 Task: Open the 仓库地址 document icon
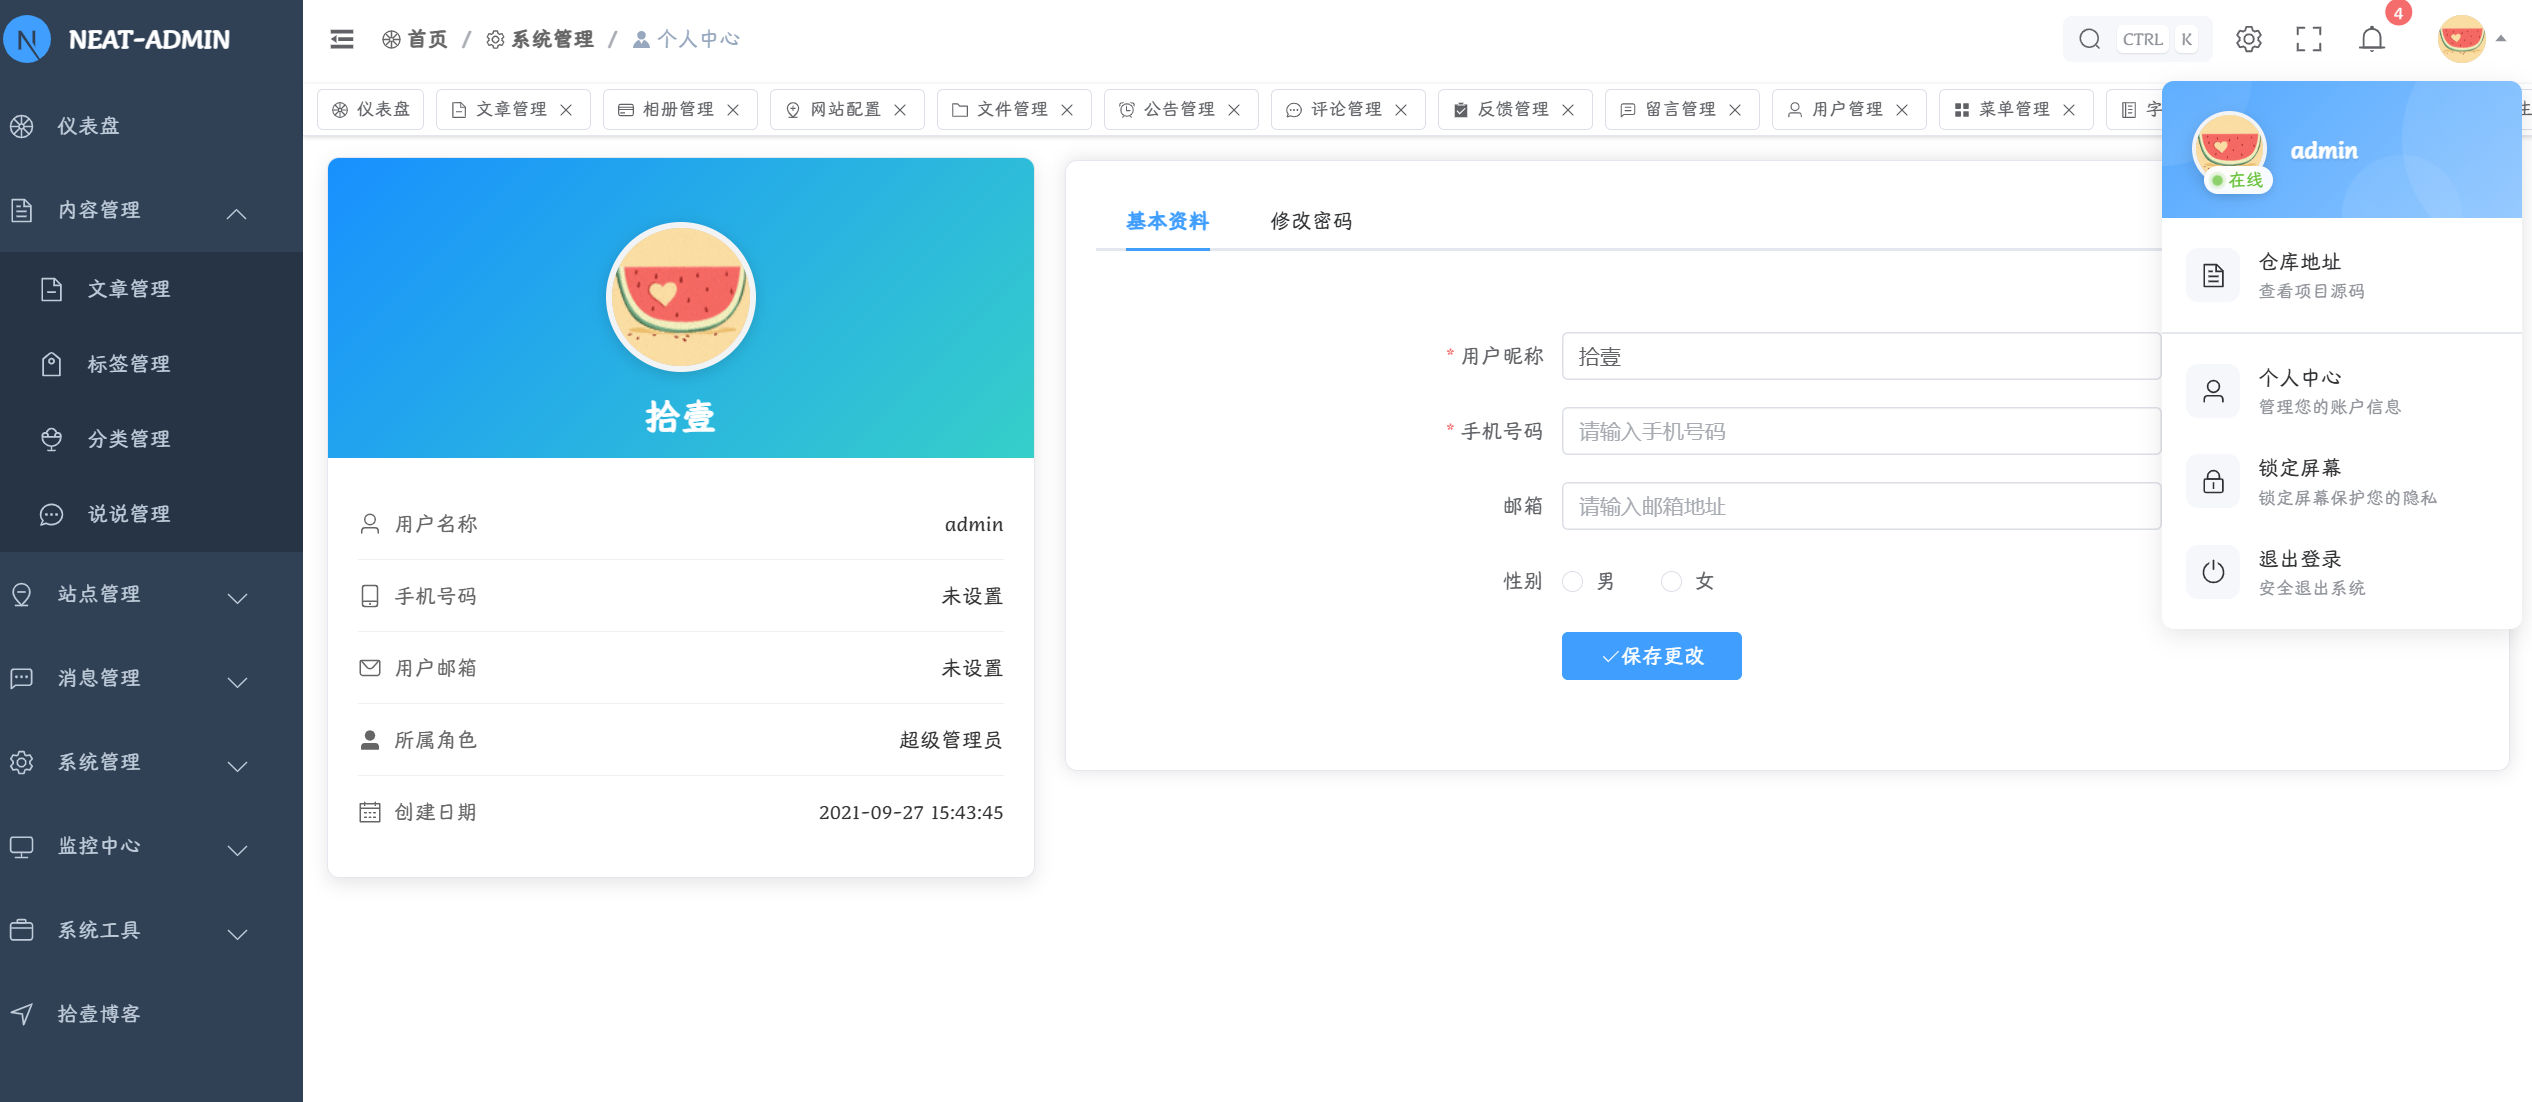2213,276
